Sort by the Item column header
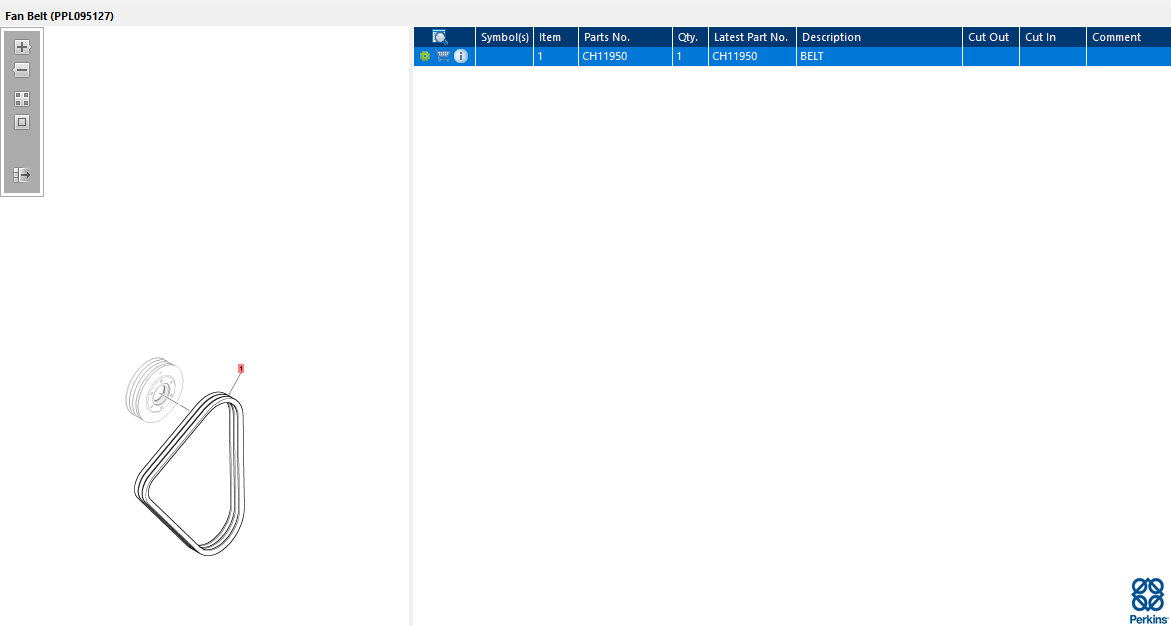Viewport: 1171px width, 626px height. (x=556, y=37)
